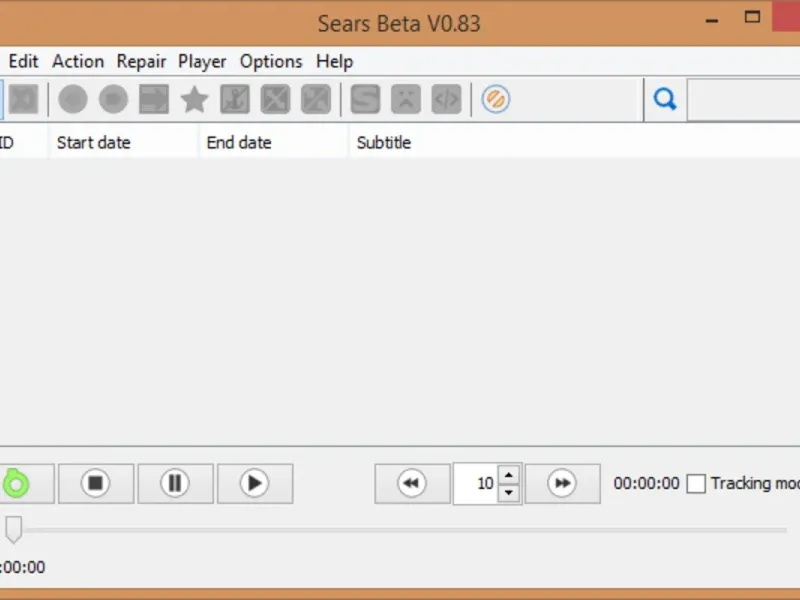800x600 pixels.
Task: Click the orange striped circle toolbar icon
Action: pos(495,99)
